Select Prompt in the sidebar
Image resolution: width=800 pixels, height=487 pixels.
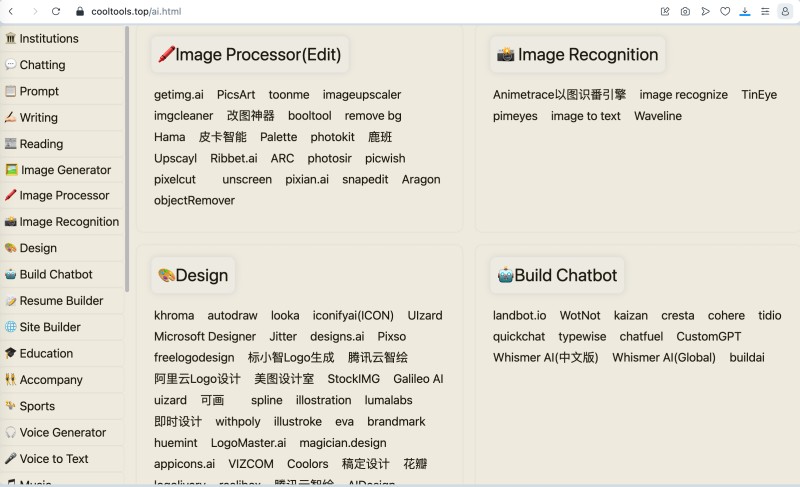point(62,91)
